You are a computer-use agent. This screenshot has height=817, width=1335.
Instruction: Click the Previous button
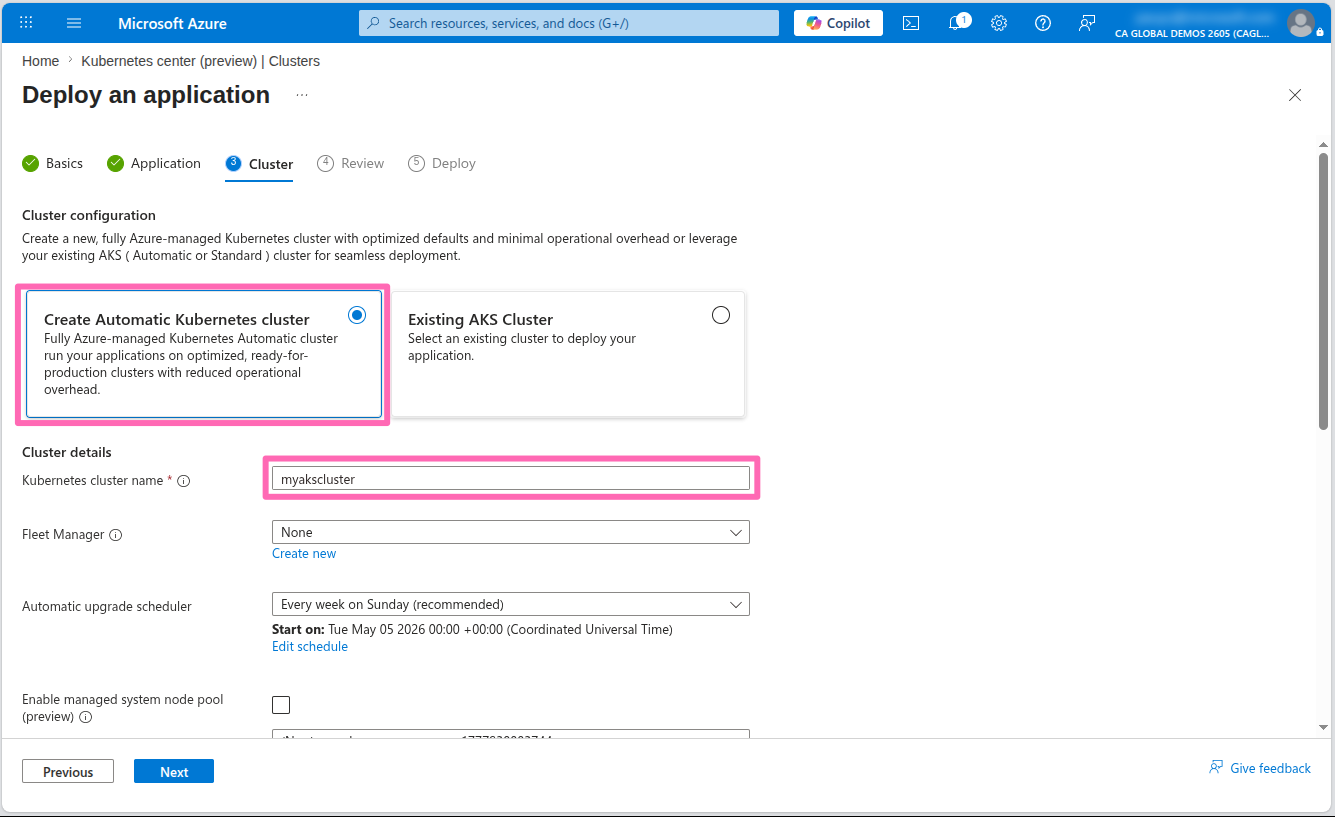(x=68, y=772)
